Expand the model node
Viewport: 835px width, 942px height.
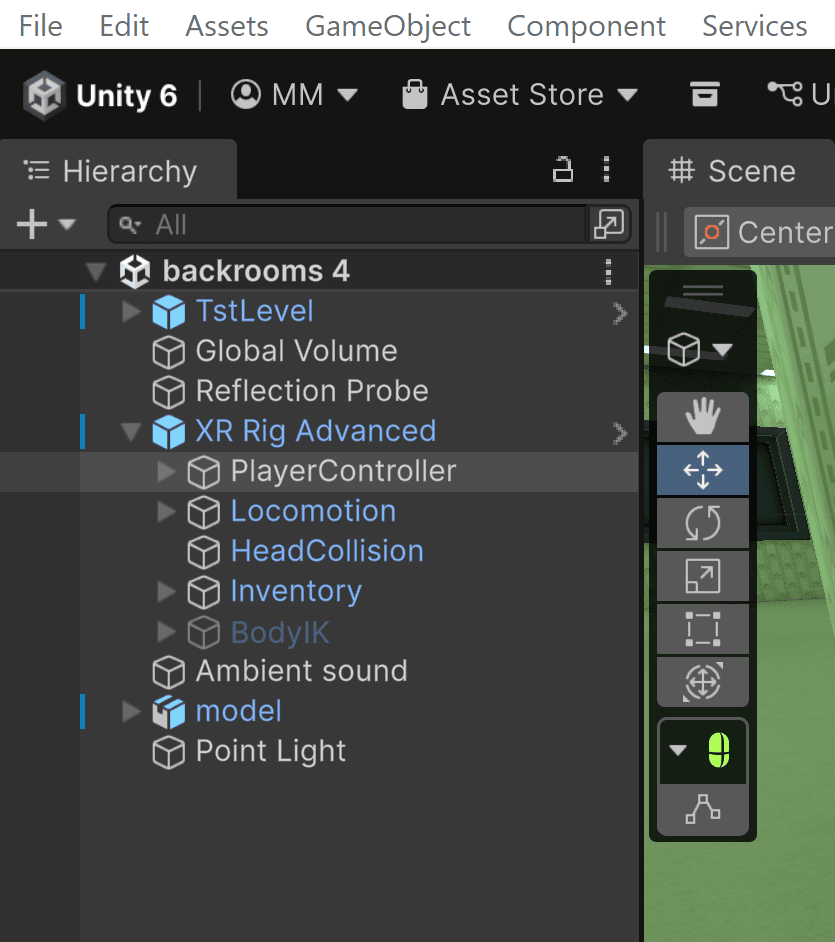(131, 711)
